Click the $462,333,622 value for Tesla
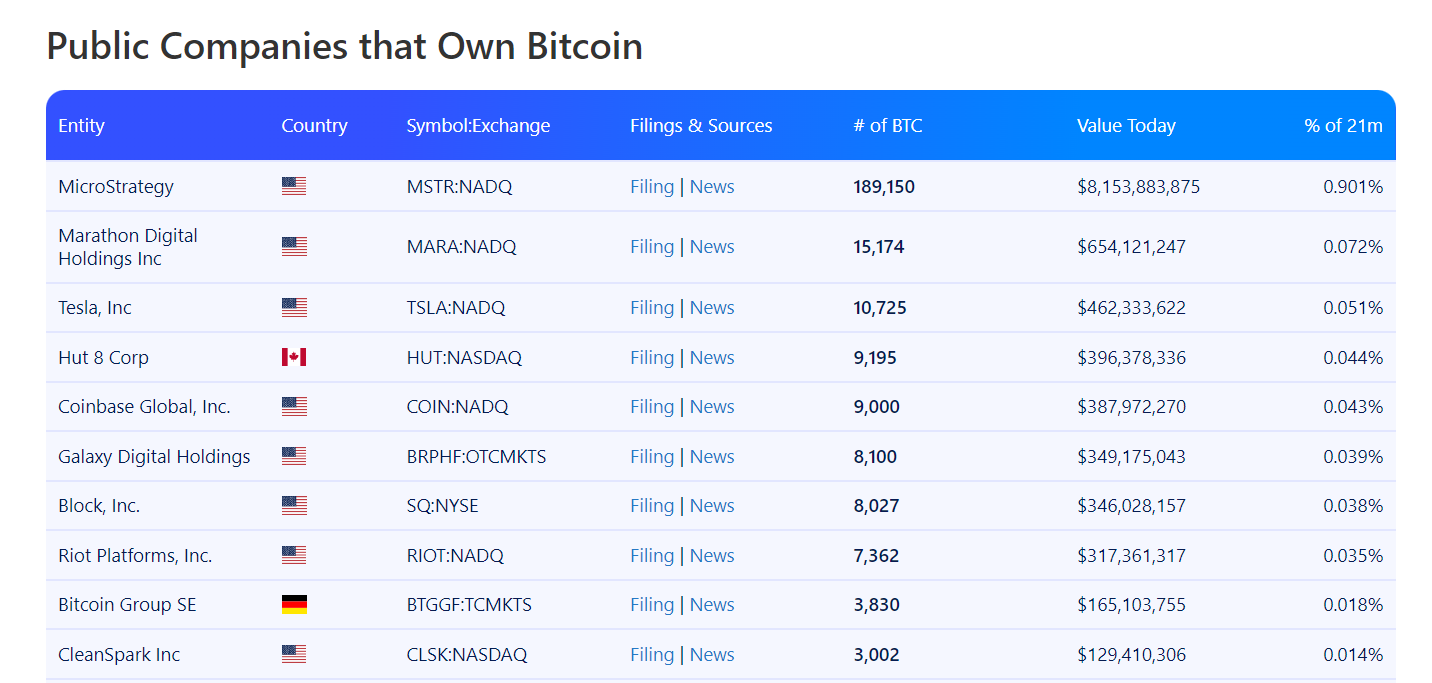The image size is (1432, 683). tap(1131, 308)
